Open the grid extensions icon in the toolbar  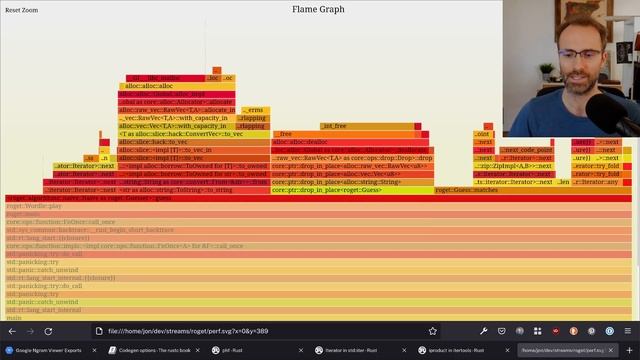coord(538,331)
